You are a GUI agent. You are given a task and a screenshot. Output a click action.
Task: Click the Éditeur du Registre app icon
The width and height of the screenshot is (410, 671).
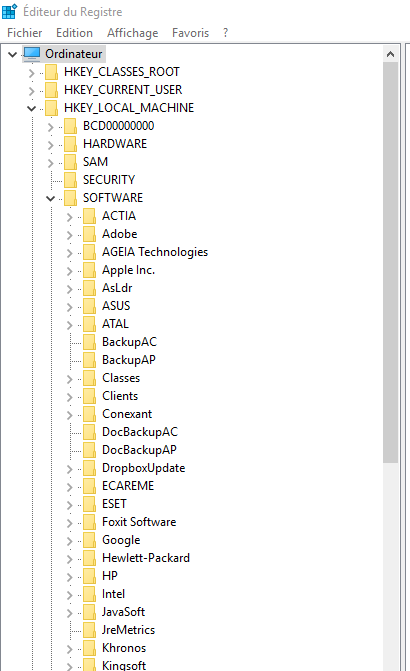10,12
